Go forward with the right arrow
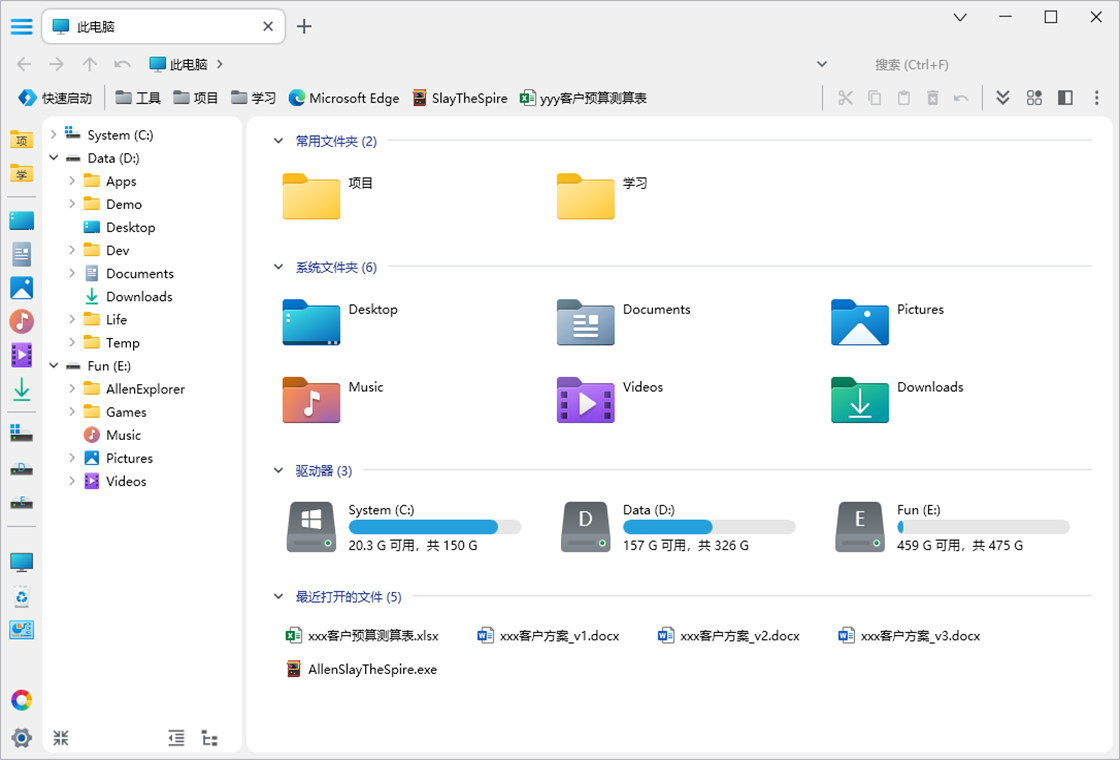Image resolution: width=1120 pixels, height=760 pixels. point(56,64)
